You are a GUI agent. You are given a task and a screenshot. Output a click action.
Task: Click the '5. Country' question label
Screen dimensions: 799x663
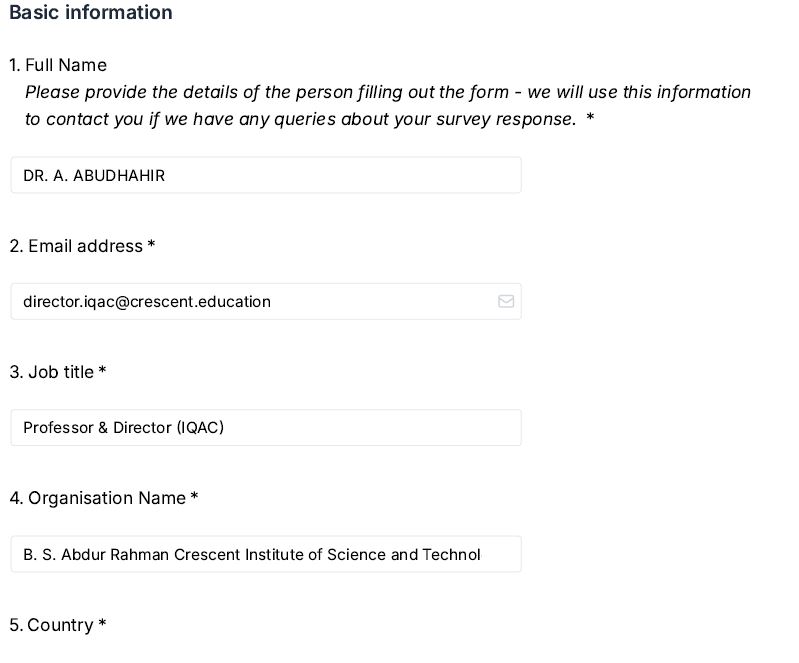(51, 625)
